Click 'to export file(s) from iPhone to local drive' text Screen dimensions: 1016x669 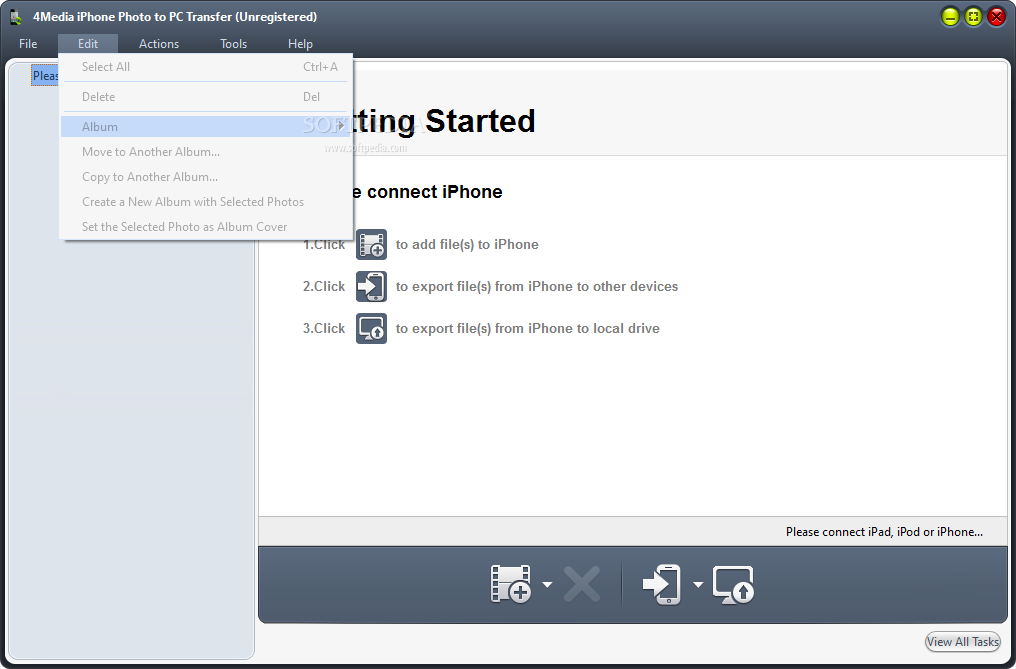coord(527,329)
